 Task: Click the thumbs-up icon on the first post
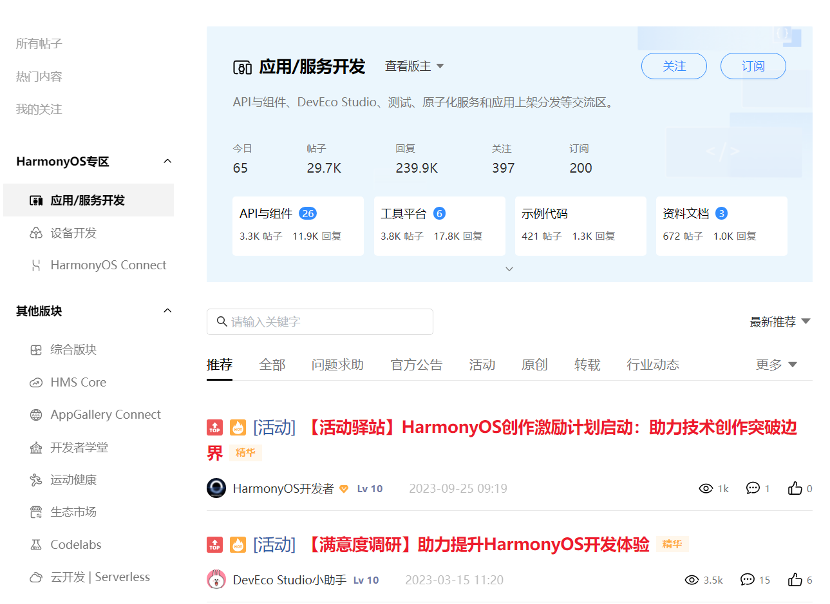pyautogui.click(x=795, y=488)
